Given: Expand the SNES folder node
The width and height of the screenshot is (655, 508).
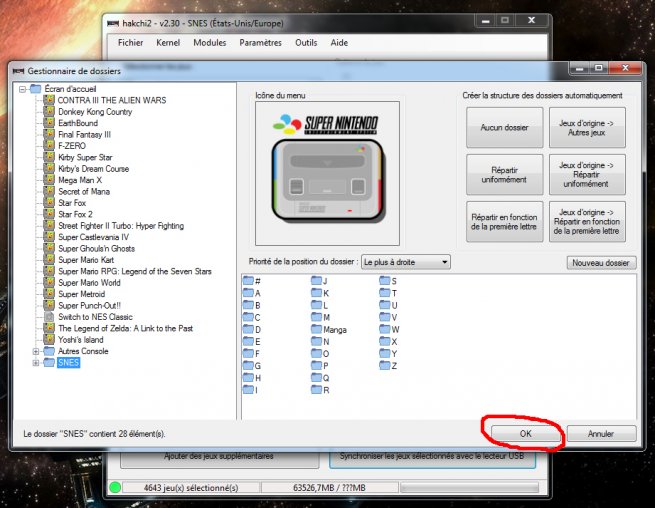Looking at the screenshot, I should 36,363.
